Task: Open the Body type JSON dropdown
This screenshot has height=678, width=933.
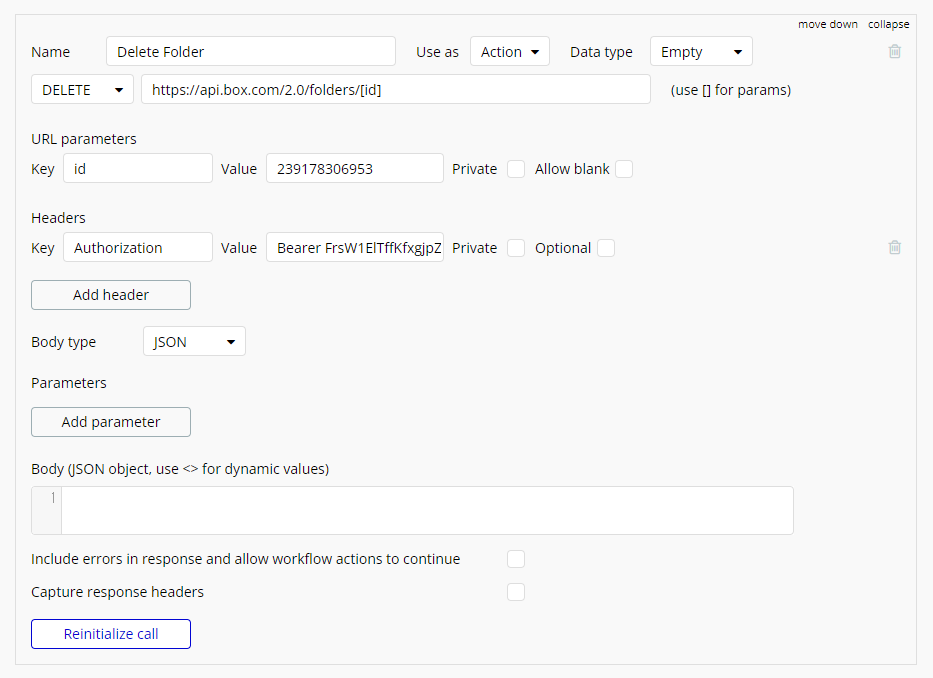Action: (194, 342)
